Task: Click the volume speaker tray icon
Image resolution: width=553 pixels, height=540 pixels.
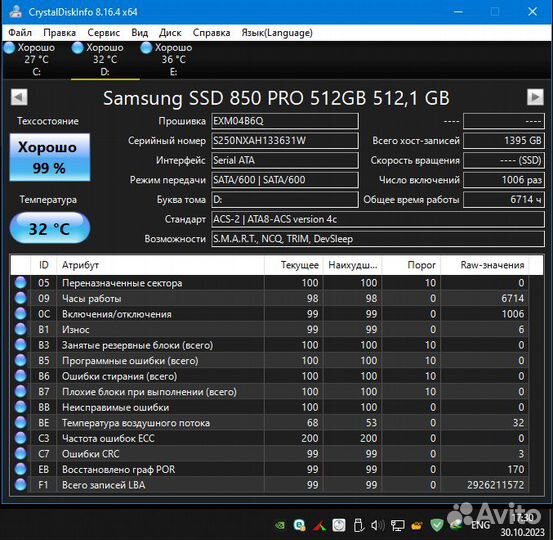Action: [x=377, y=526]
